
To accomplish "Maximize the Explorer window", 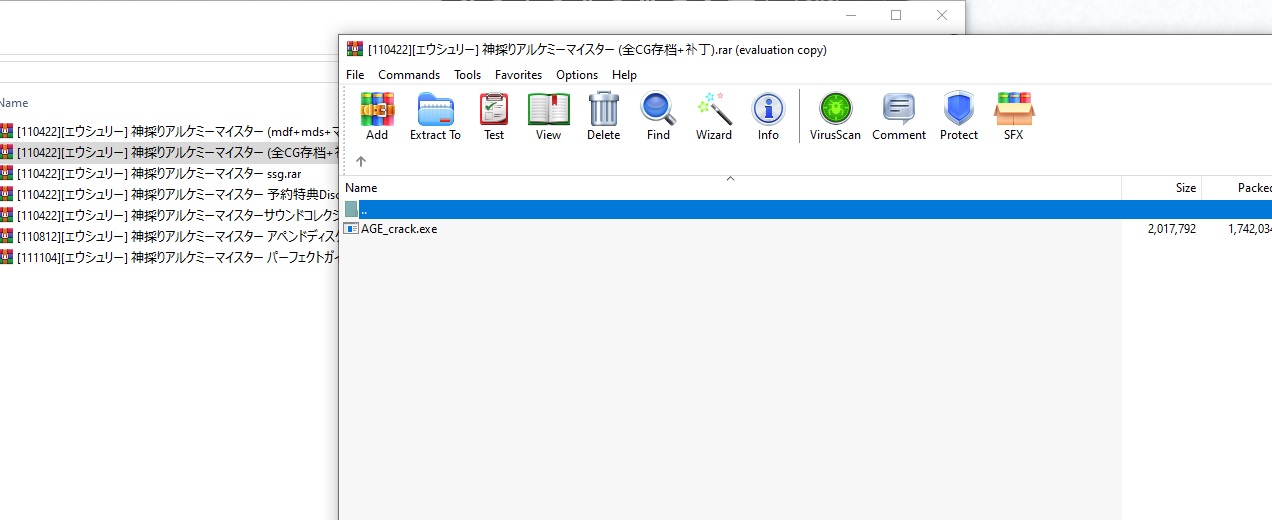I will click(x=896, y=15).
